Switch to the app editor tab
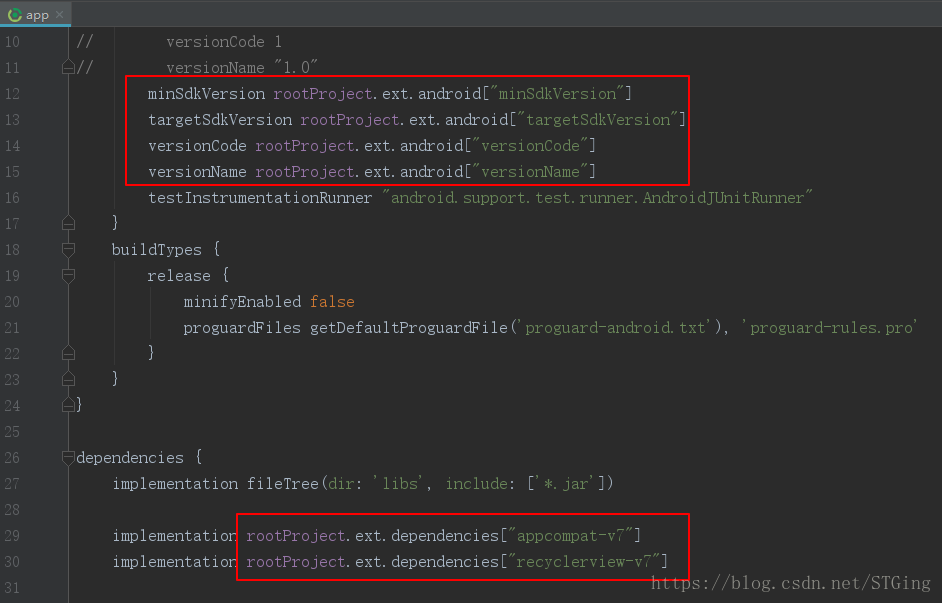Screen dimensions: 942x603 [35, 14]
